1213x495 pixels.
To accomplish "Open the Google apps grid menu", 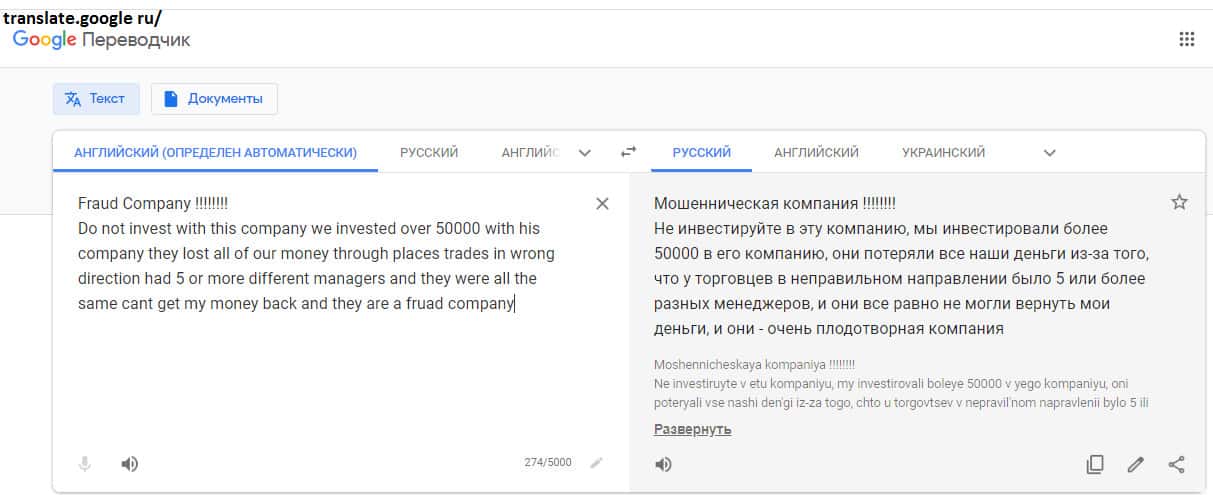I will coord(1187,39).
